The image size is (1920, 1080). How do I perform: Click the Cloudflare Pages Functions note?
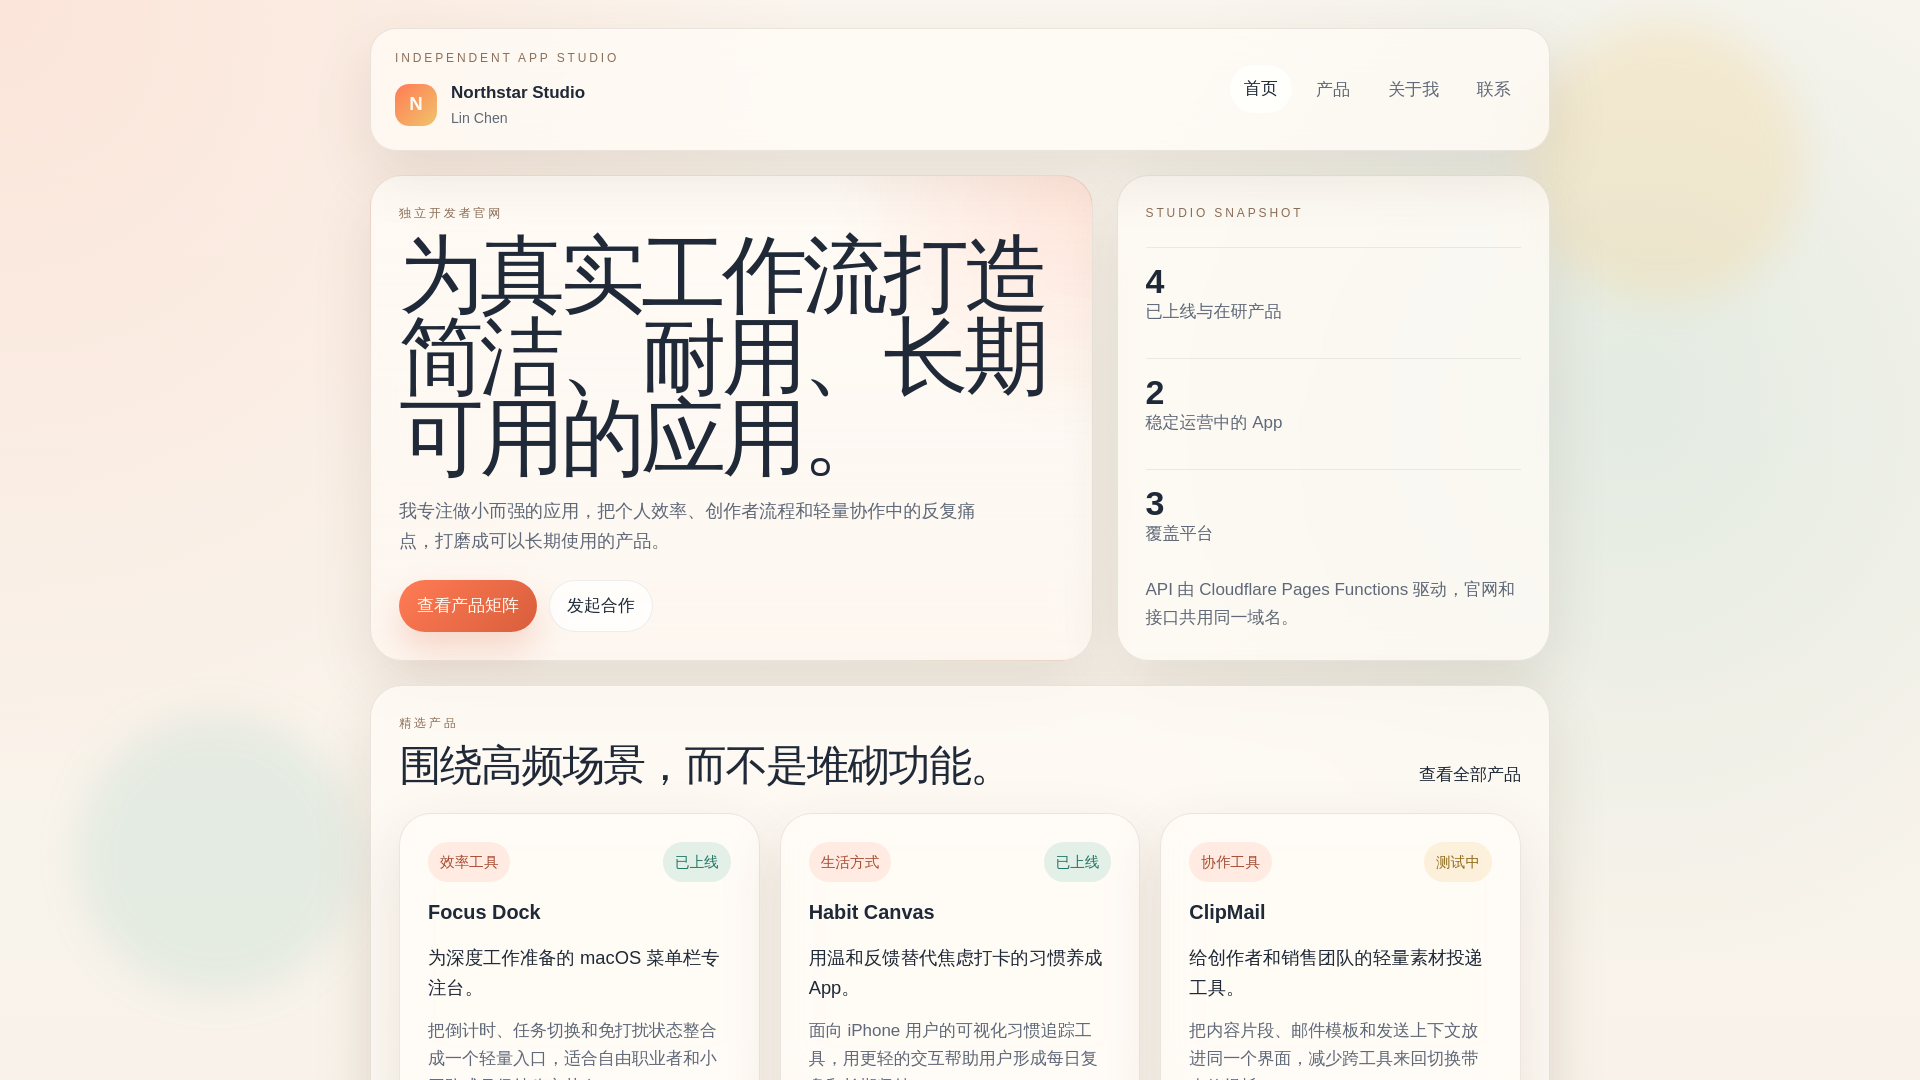coord(1332,604)
